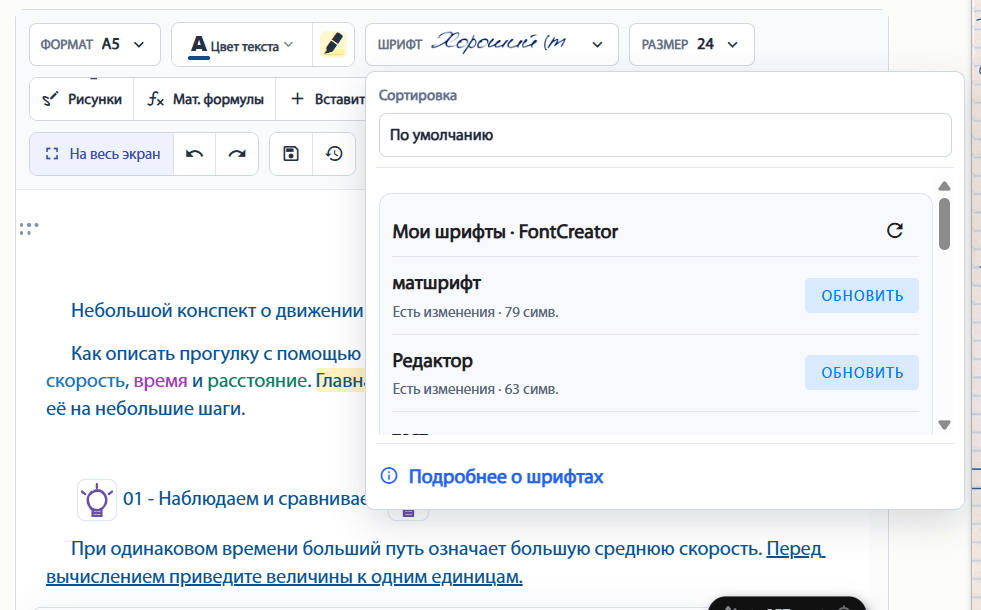Open Мат. формулы formula tool
This screenshot has width=981, height=610.
click(x=205, y=99)
